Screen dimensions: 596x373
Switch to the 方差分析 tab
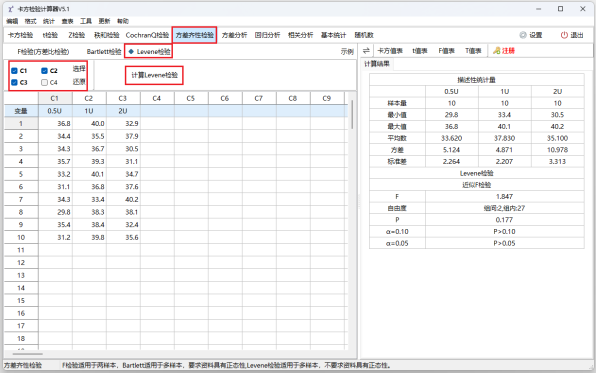235,35
